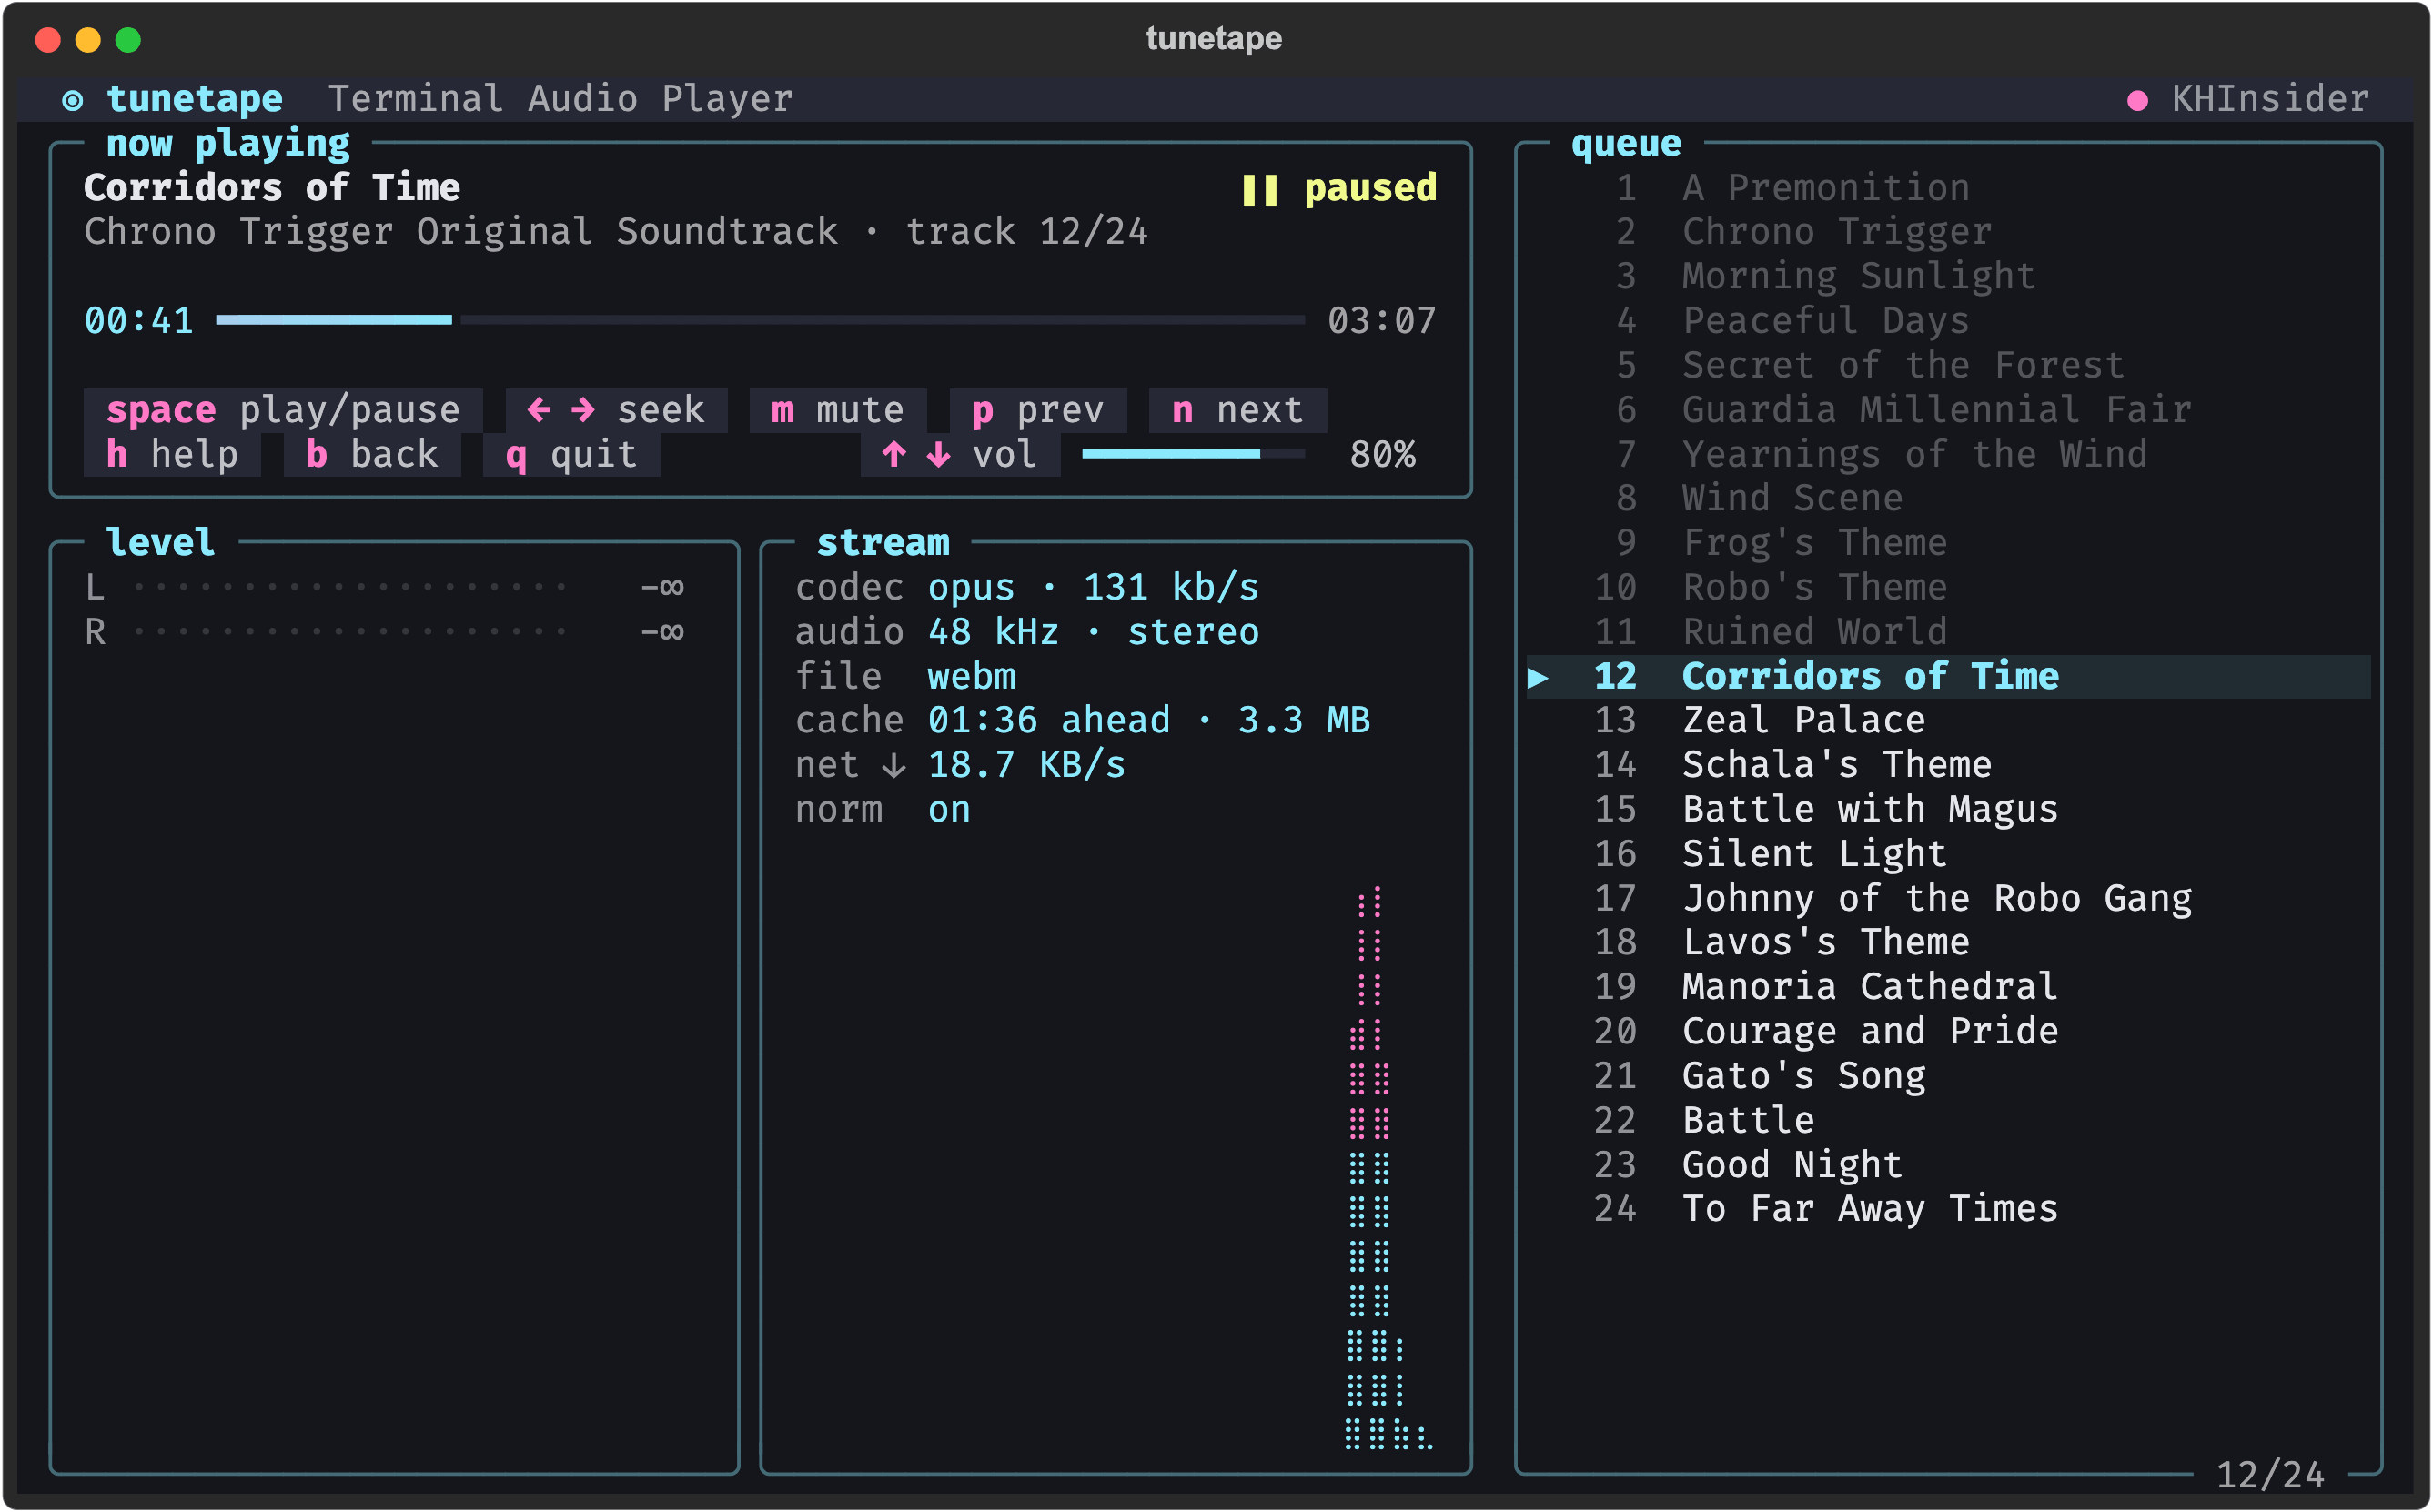Select Manoria Cathedral in the queue

[1948, 987]
